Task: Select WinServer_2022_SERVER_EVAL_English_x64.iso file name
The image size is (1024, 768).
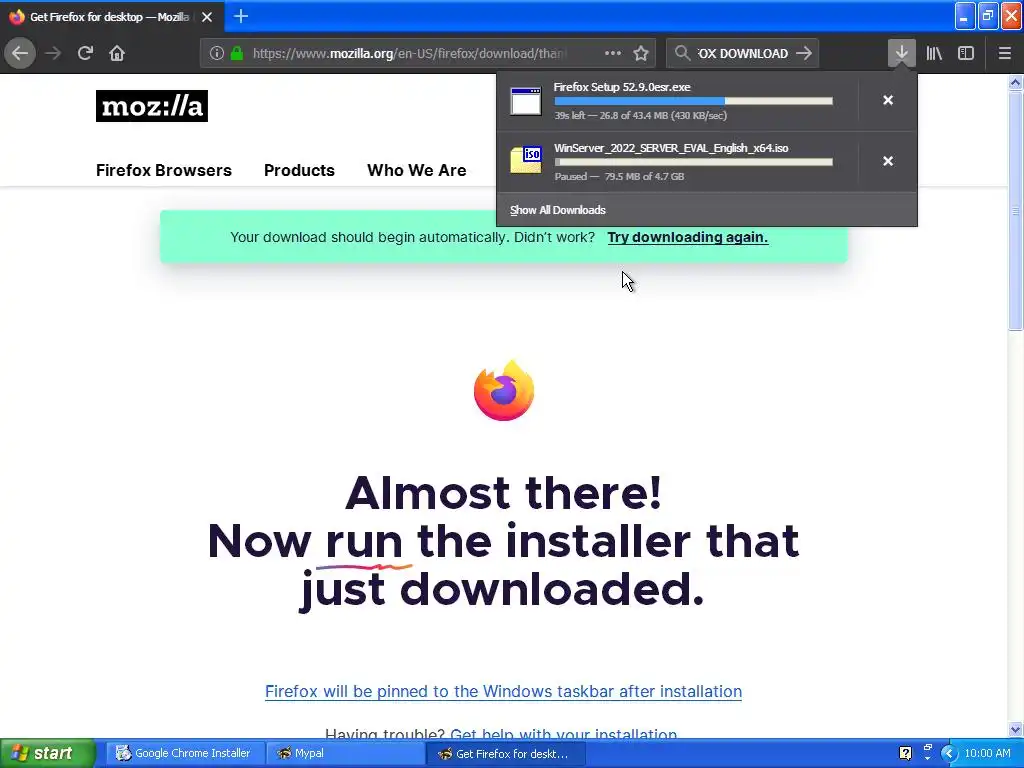Action: [671, 148]
